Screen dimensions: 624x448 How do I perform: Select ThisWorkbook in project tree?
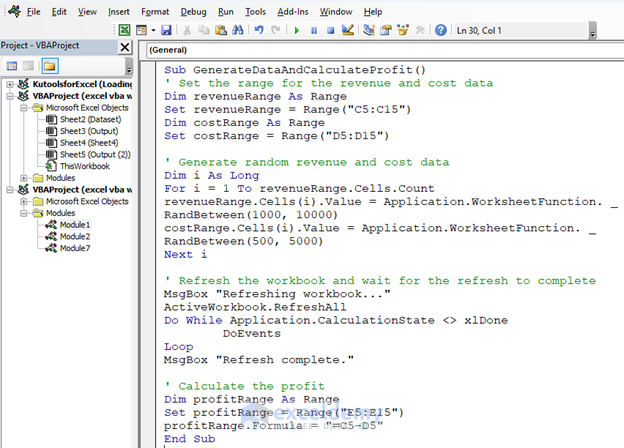coord(84,166)
